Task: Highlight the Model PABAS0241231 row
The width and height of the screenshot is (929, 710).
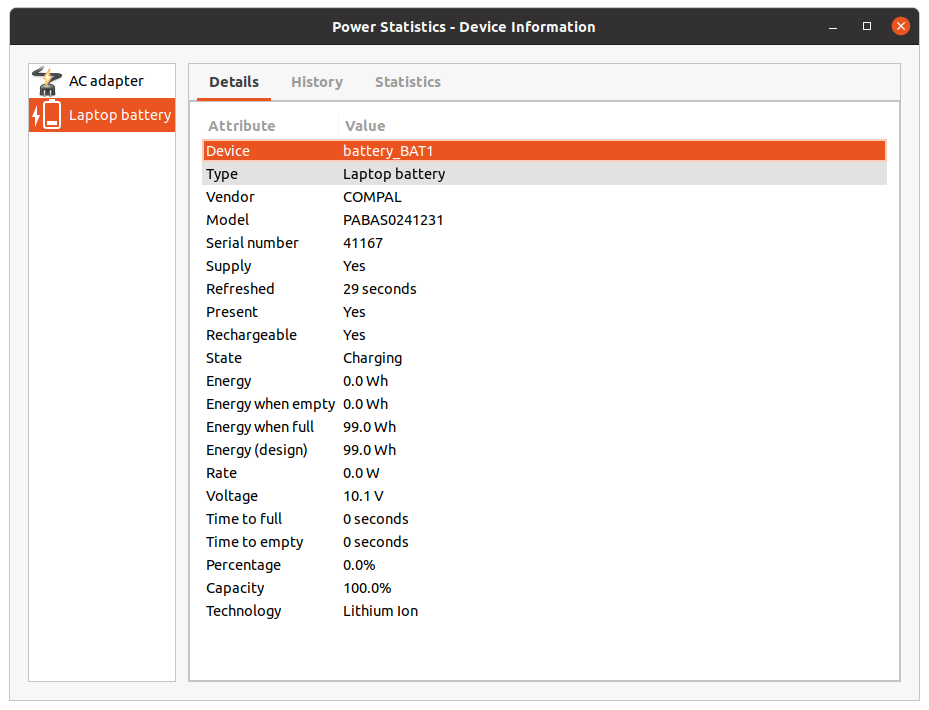Action: click(544, 220)
